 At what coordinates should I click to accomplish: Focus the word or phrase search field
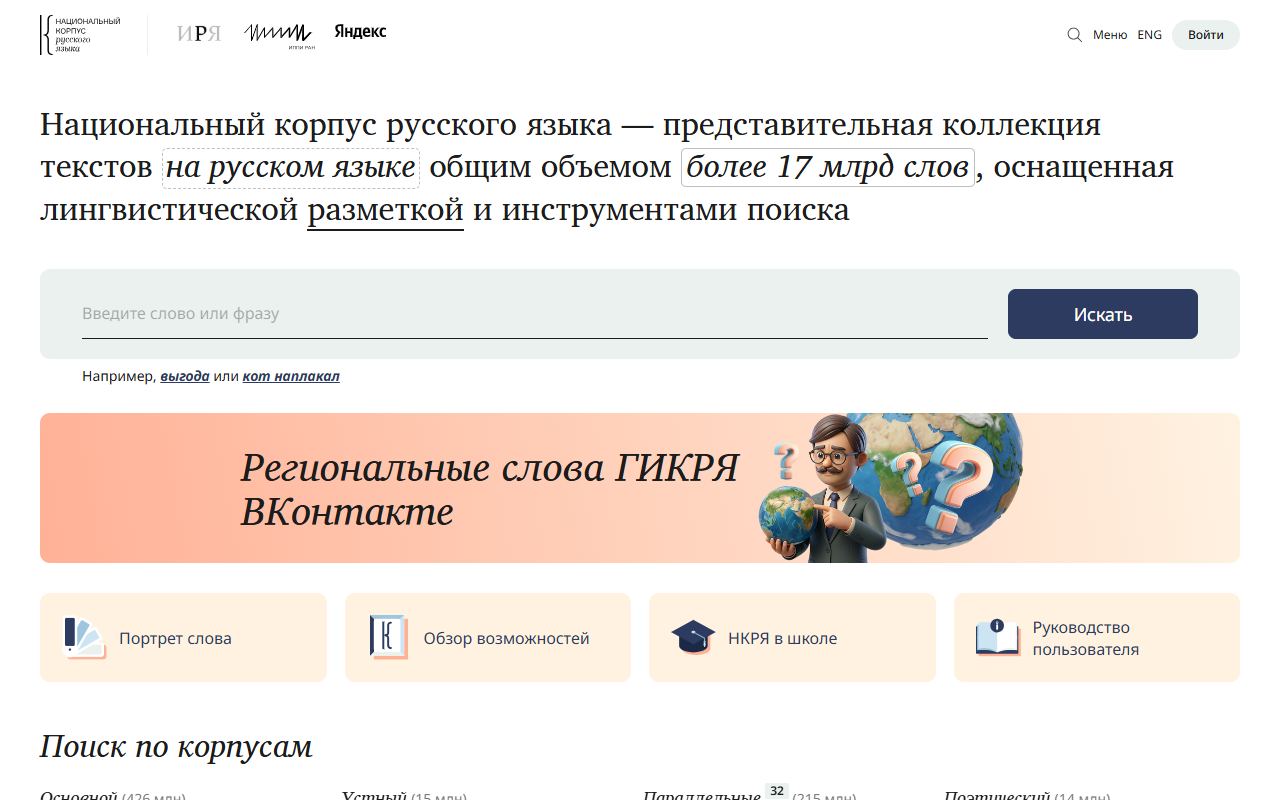(535, 314)
